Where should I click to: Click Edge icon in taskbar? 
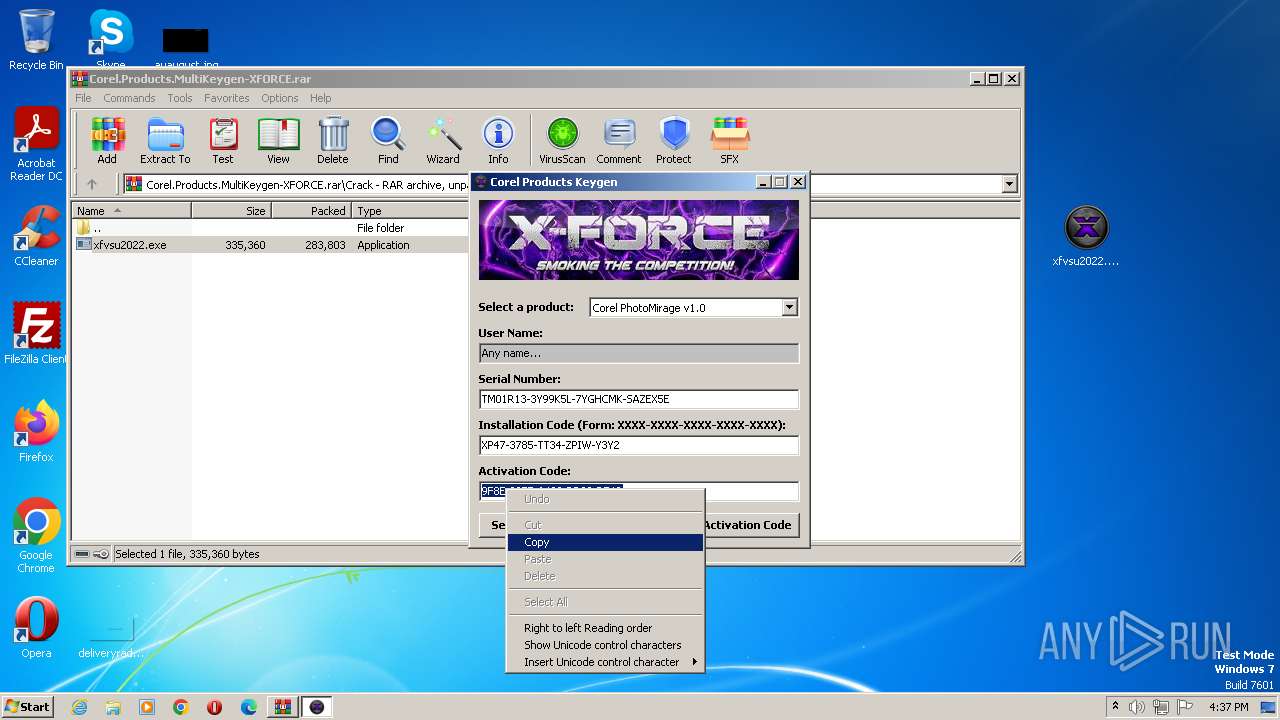click(x=249, y=707)
